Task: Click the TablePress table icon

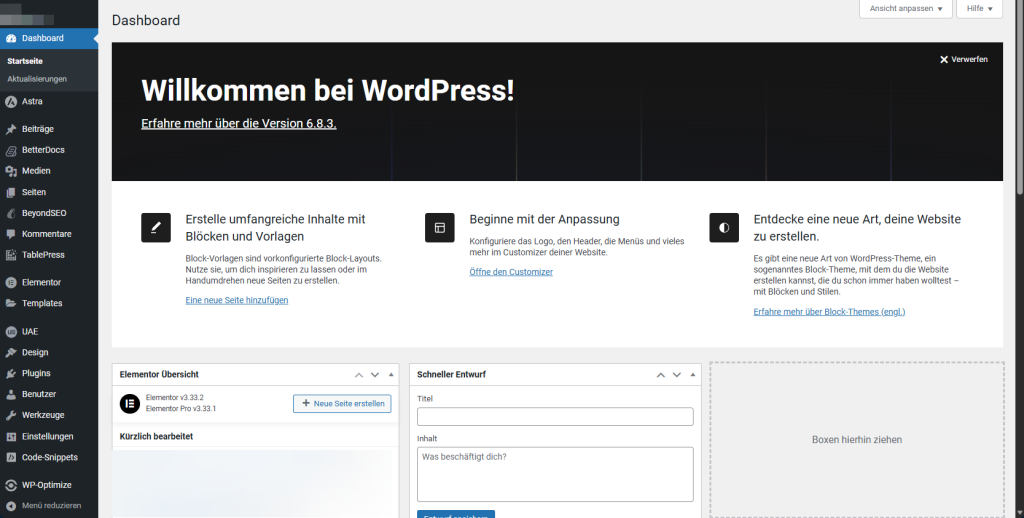Action: click(11, 255)
